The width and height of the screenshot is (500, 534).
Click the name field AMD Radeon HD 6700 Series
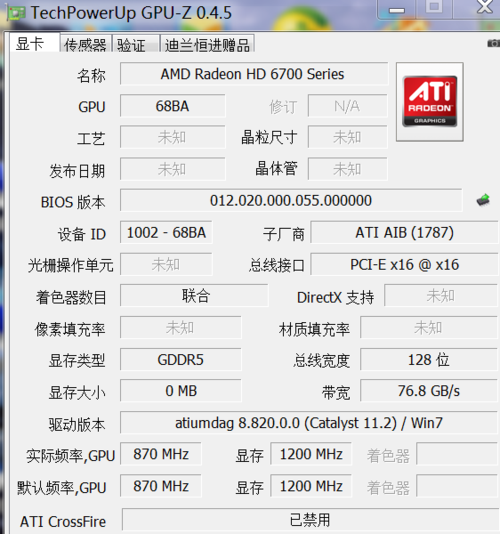(254, 74)
